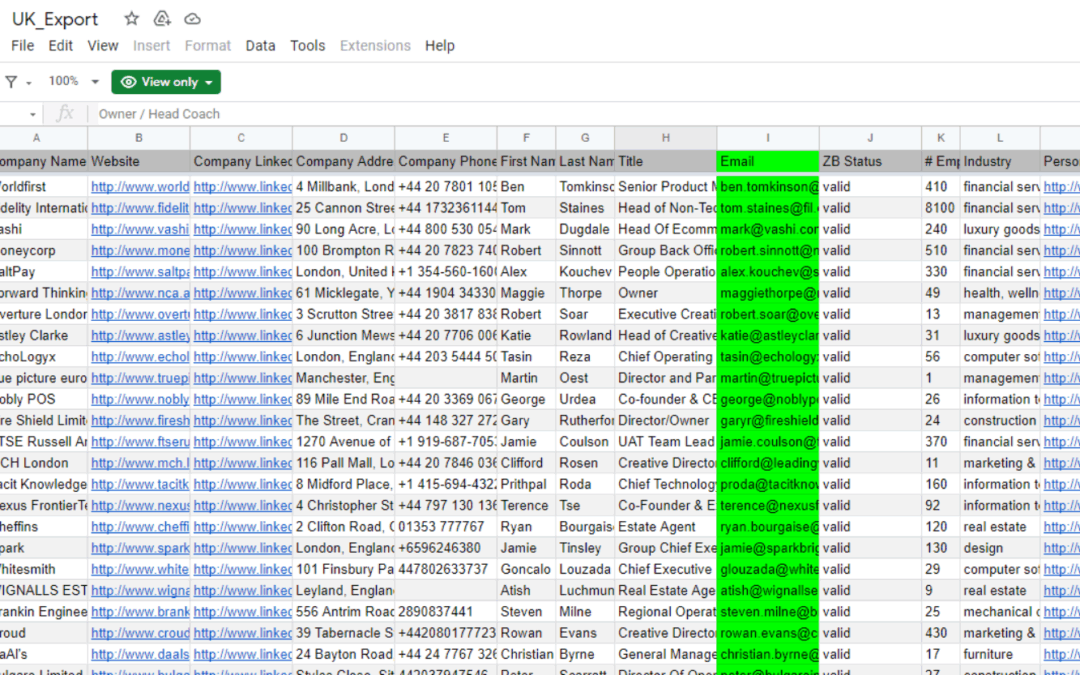Select the phone cell 447802633737
Screen dimensions: 1080x675
tap(446, 570)
